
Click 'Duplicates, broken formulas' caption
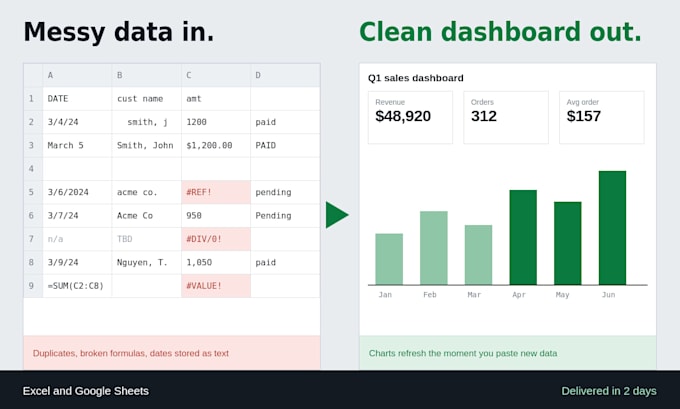[x=131, y=353]
